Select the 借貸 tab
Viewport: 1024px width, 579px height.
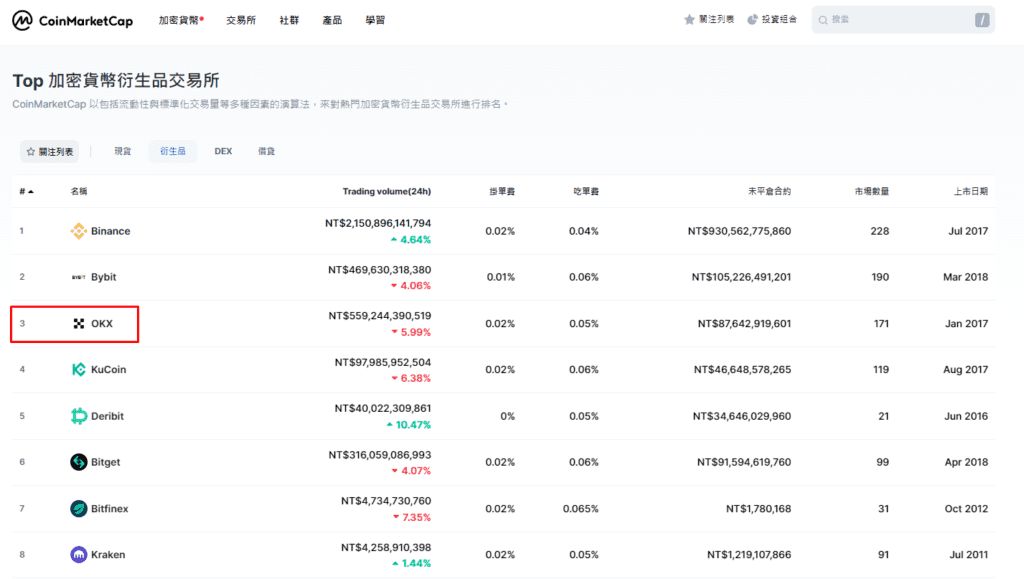point(266,151)
